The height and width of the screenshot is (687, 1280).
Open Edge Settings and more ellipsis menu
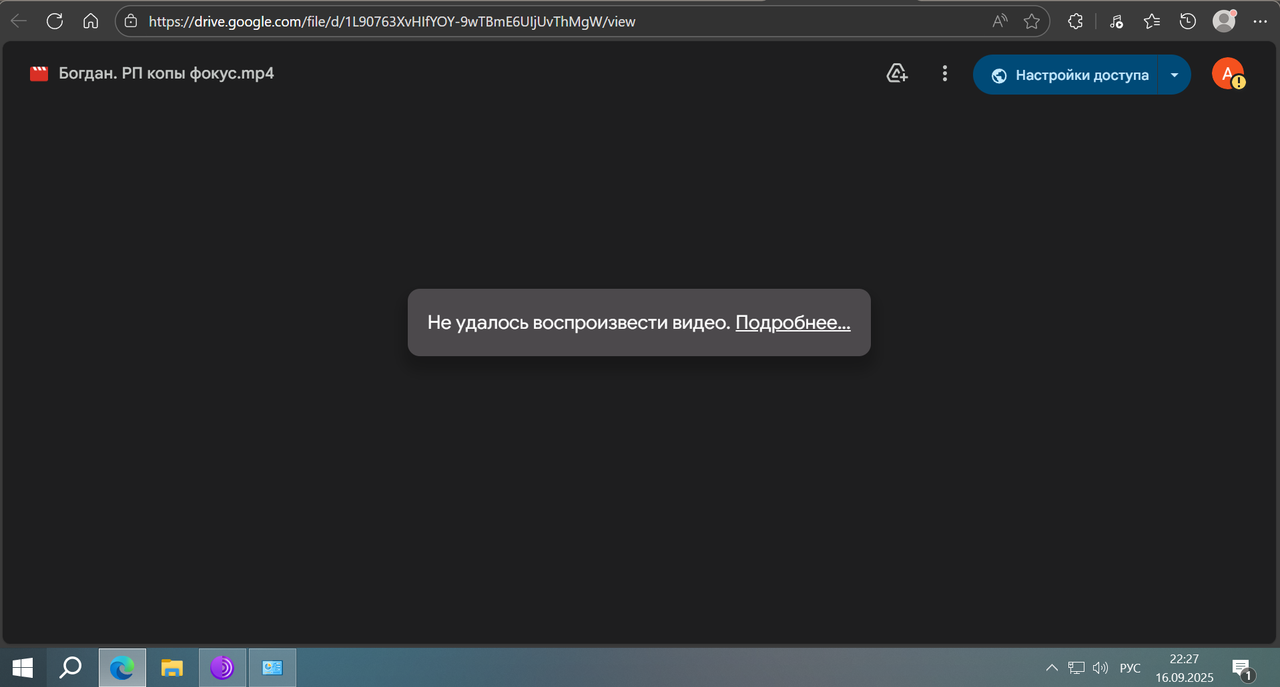point(1259,21)
